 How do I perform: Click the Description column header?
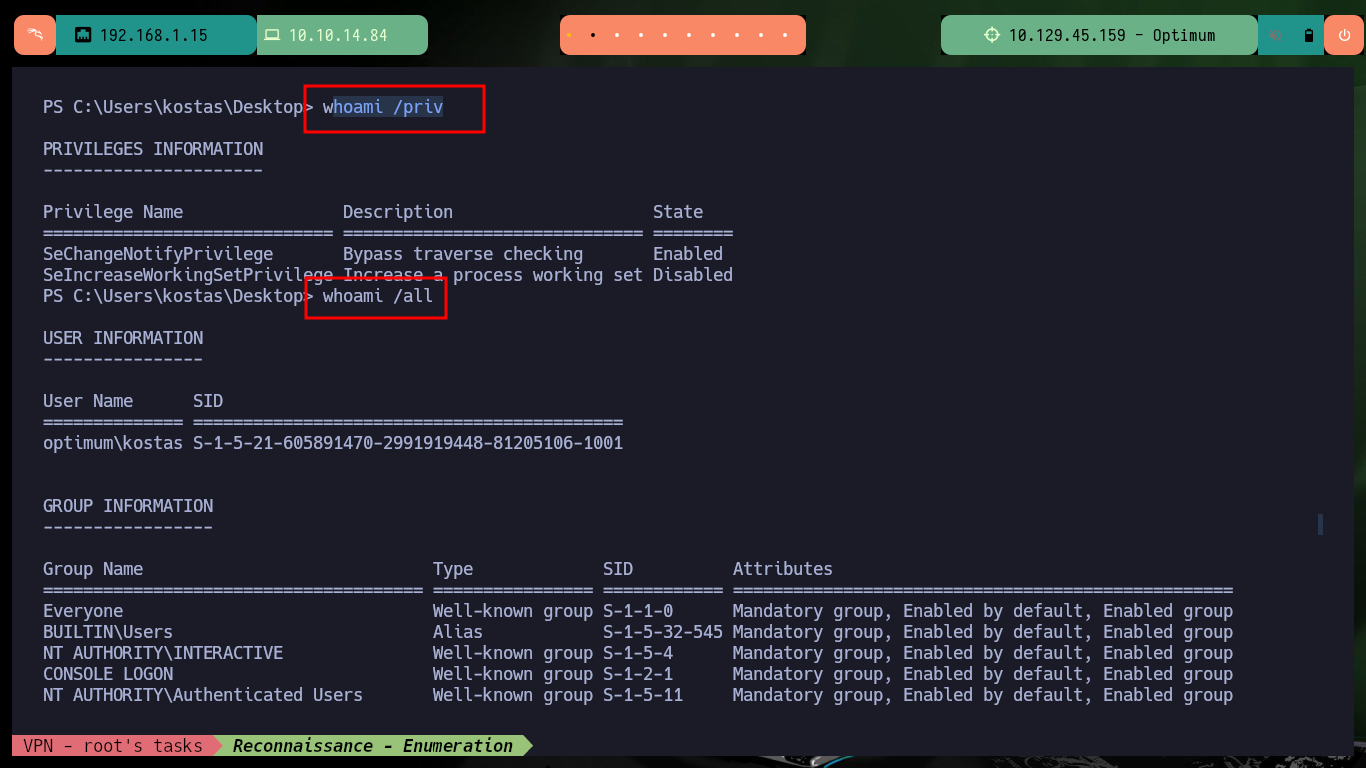click(x=398, y=212)
